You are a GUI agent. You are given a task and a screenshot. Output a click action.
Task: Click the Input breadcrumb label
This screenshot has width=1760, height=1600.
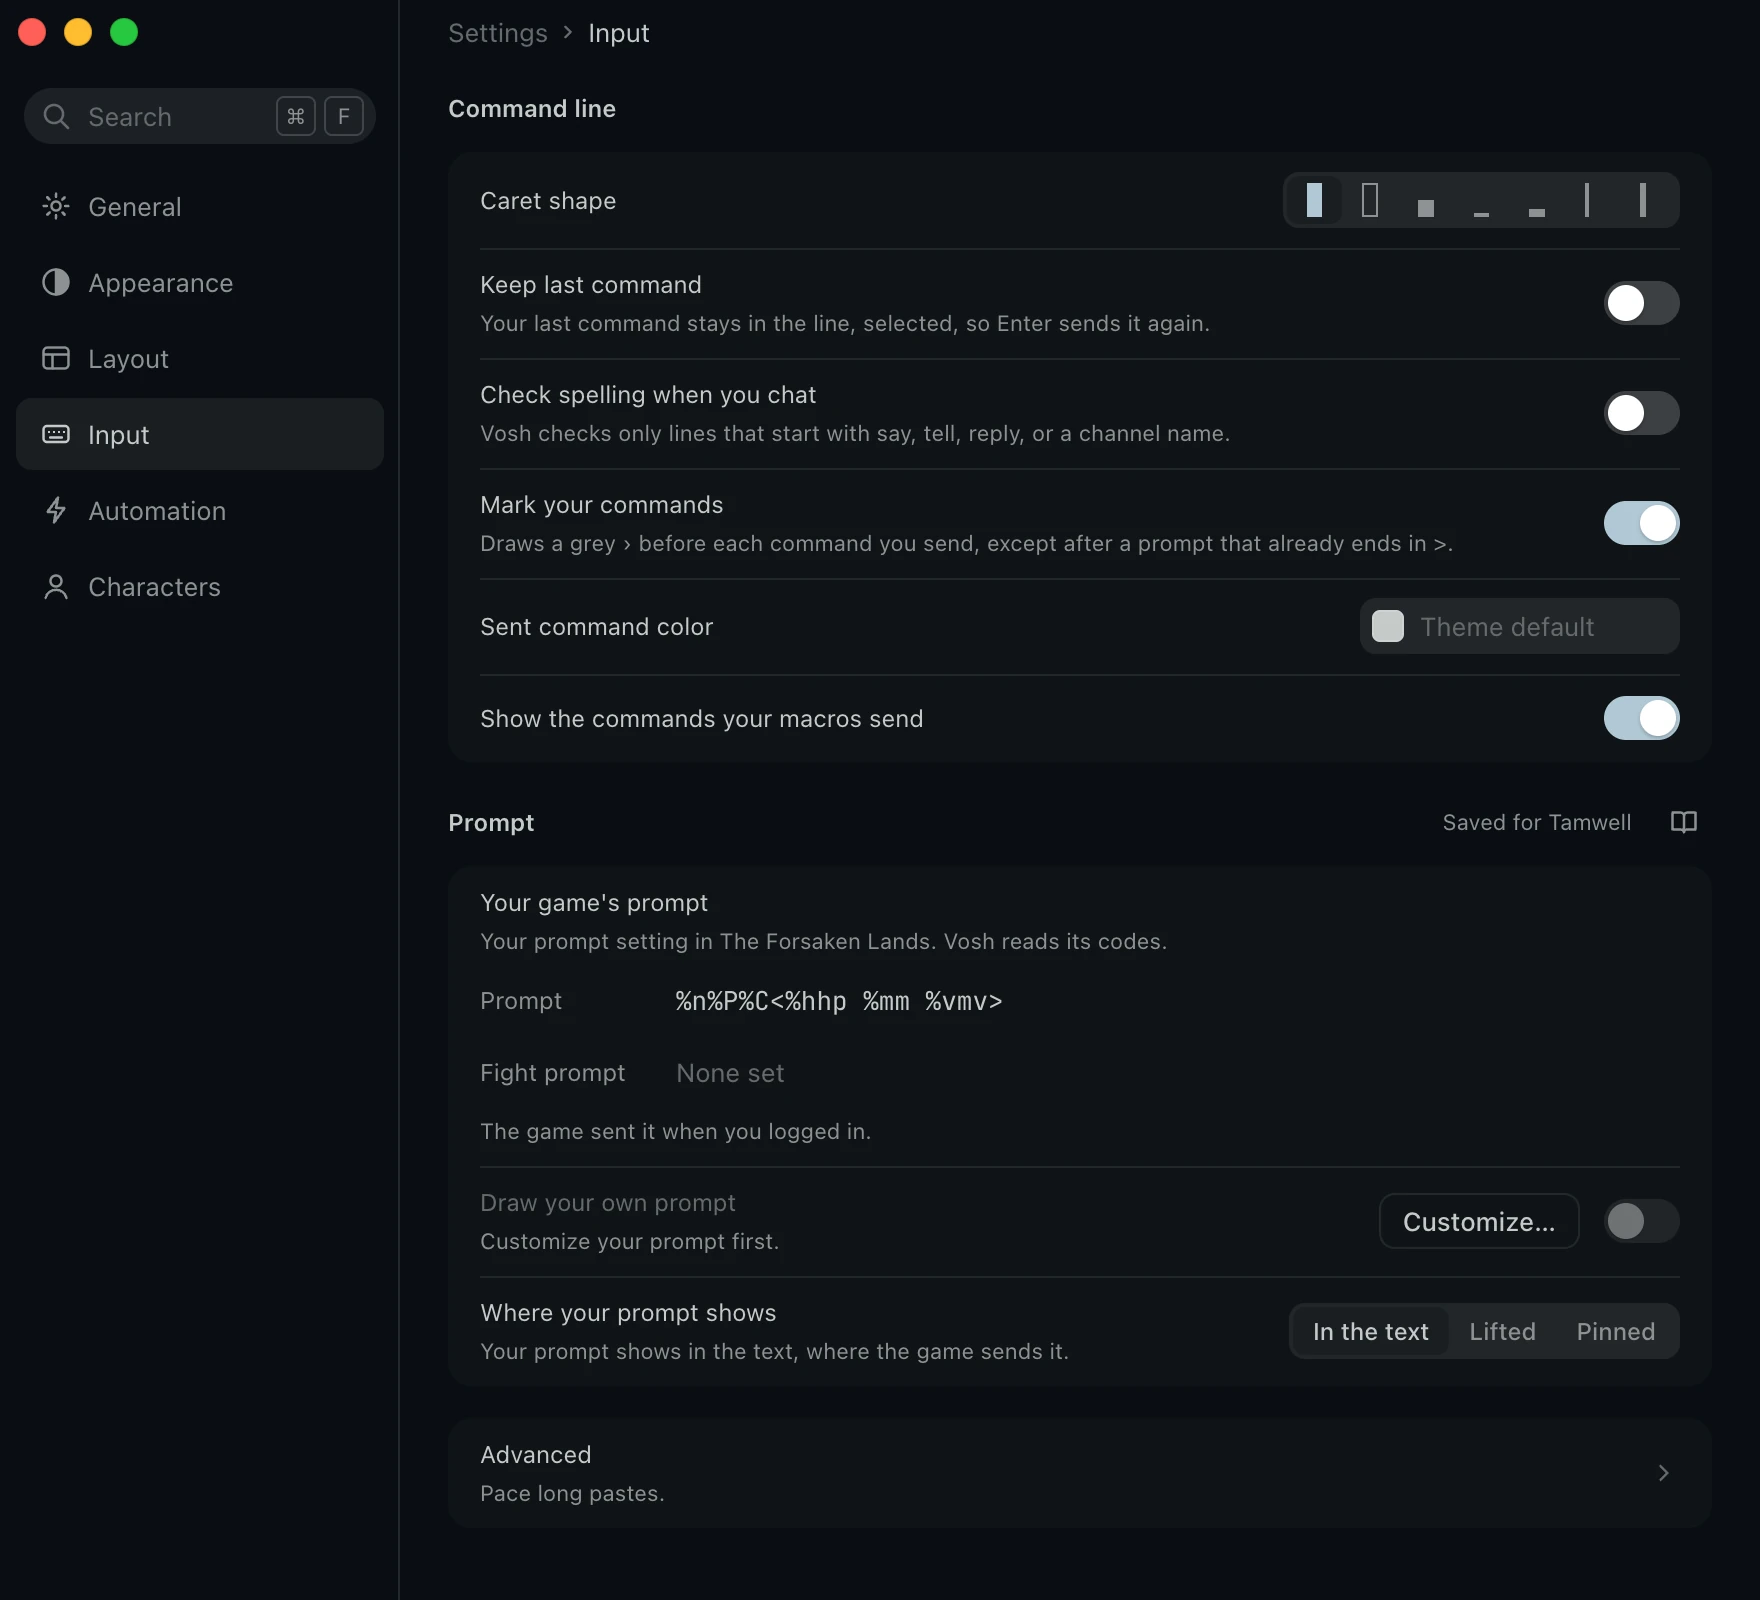click(618, 33)
